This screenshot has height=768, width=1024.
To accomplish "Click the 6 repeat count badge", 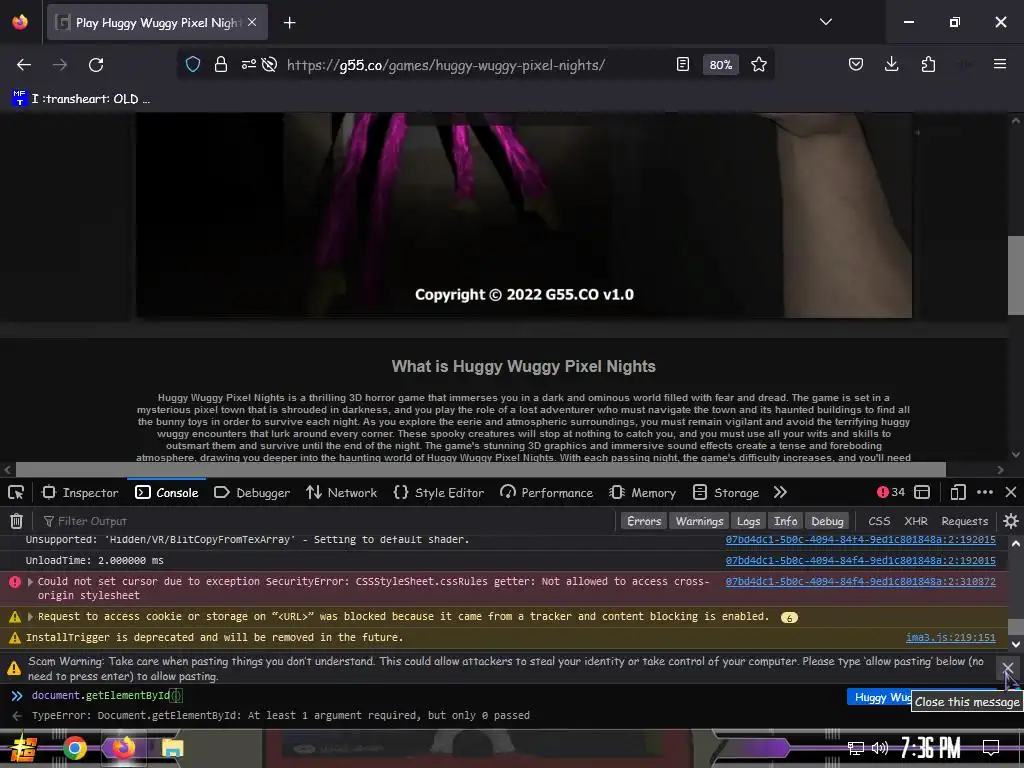I will (789, 617).
